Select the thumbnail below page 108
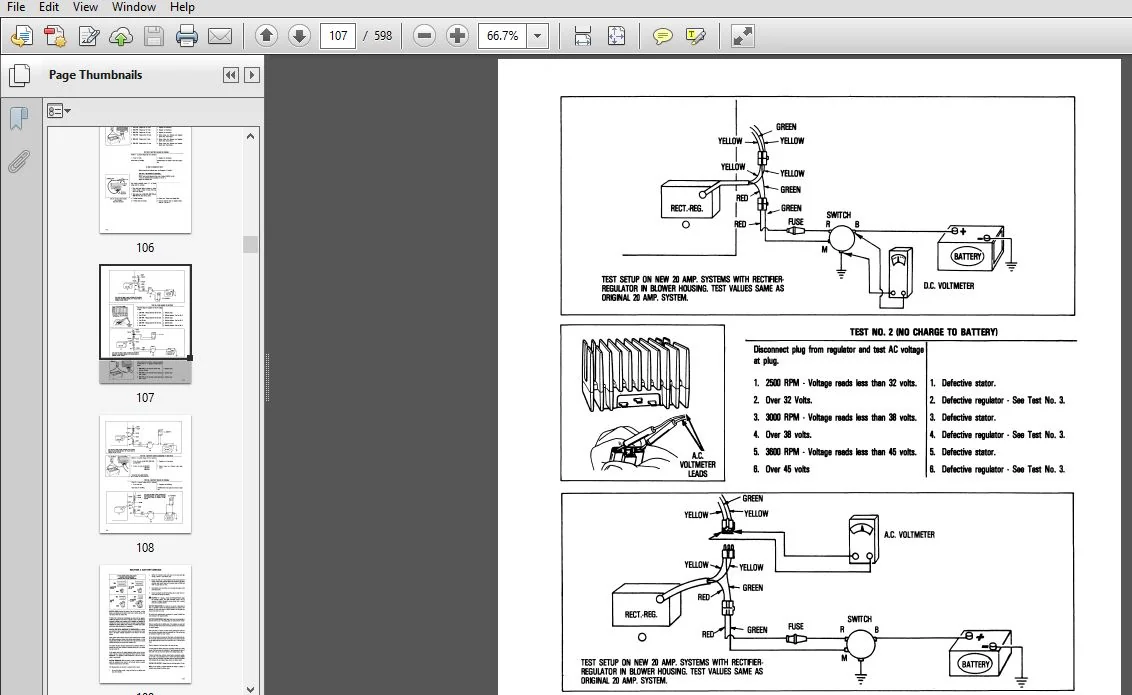1132x695 pixels. coord(145,624)
